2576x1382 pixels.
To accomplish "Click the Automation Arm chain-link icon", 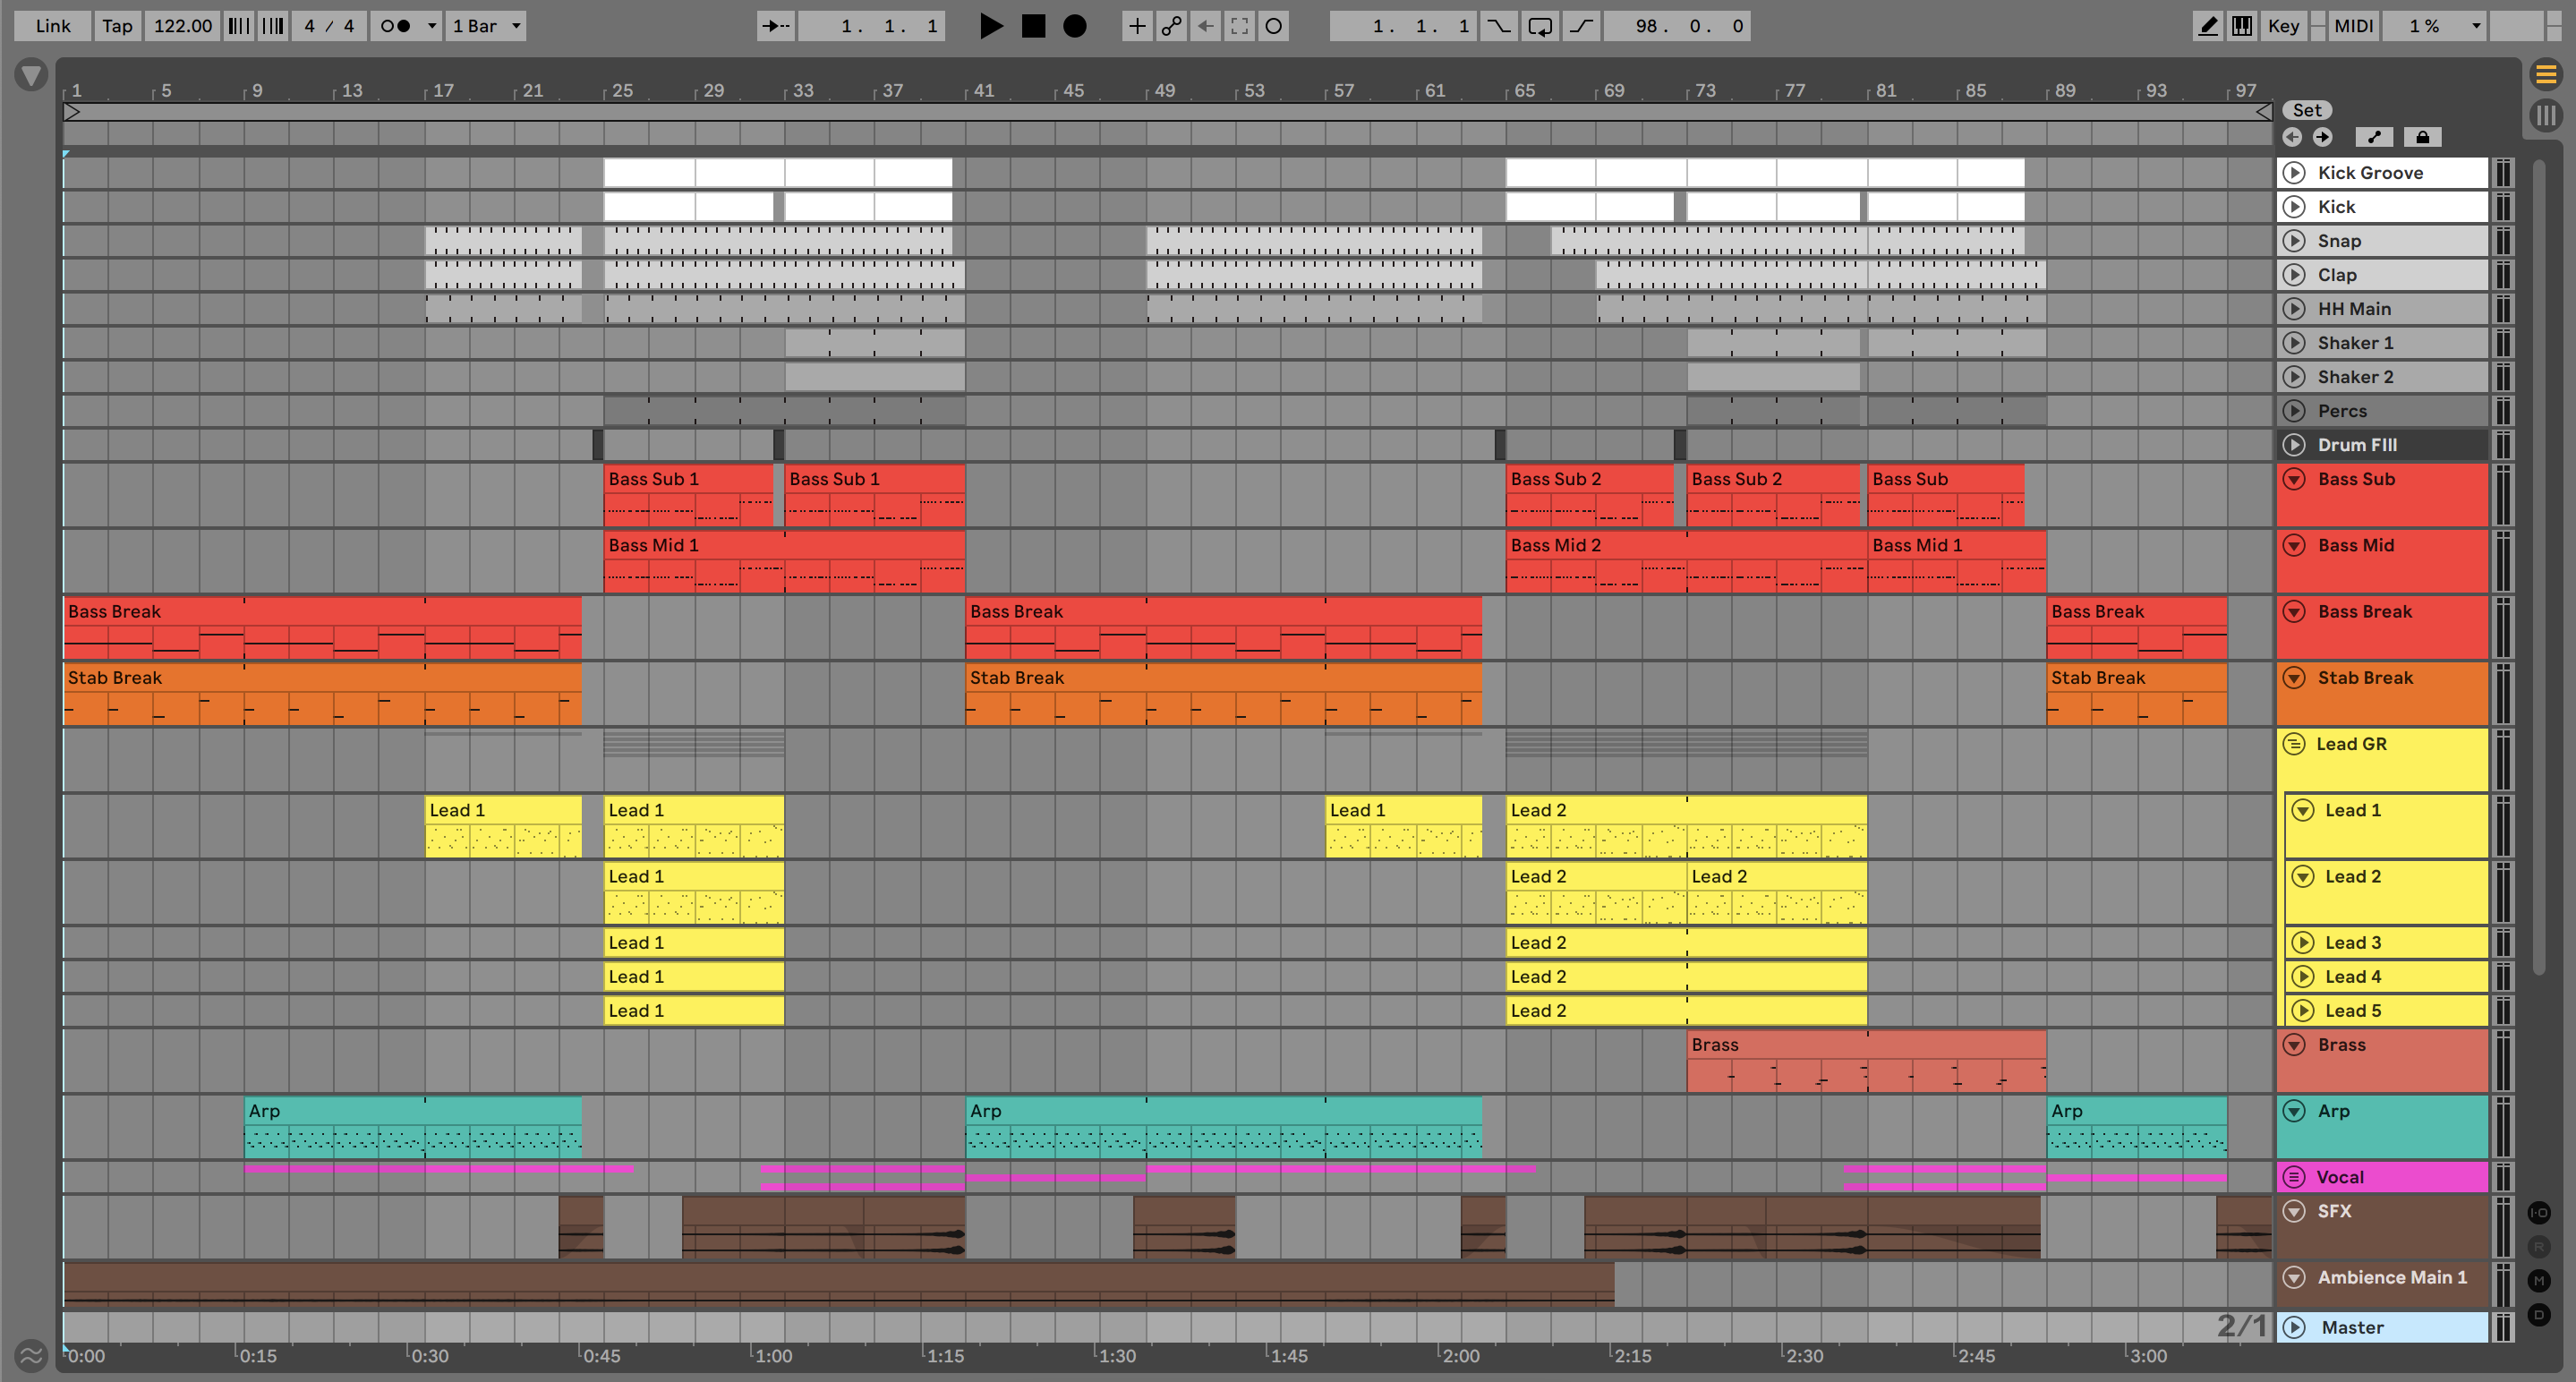I will [x=1171, y=26].
